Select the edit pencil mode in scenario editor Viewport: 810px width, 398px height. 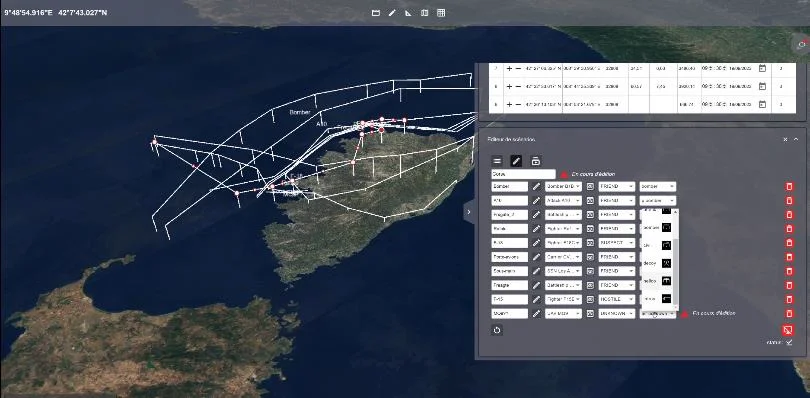point(516,161)
